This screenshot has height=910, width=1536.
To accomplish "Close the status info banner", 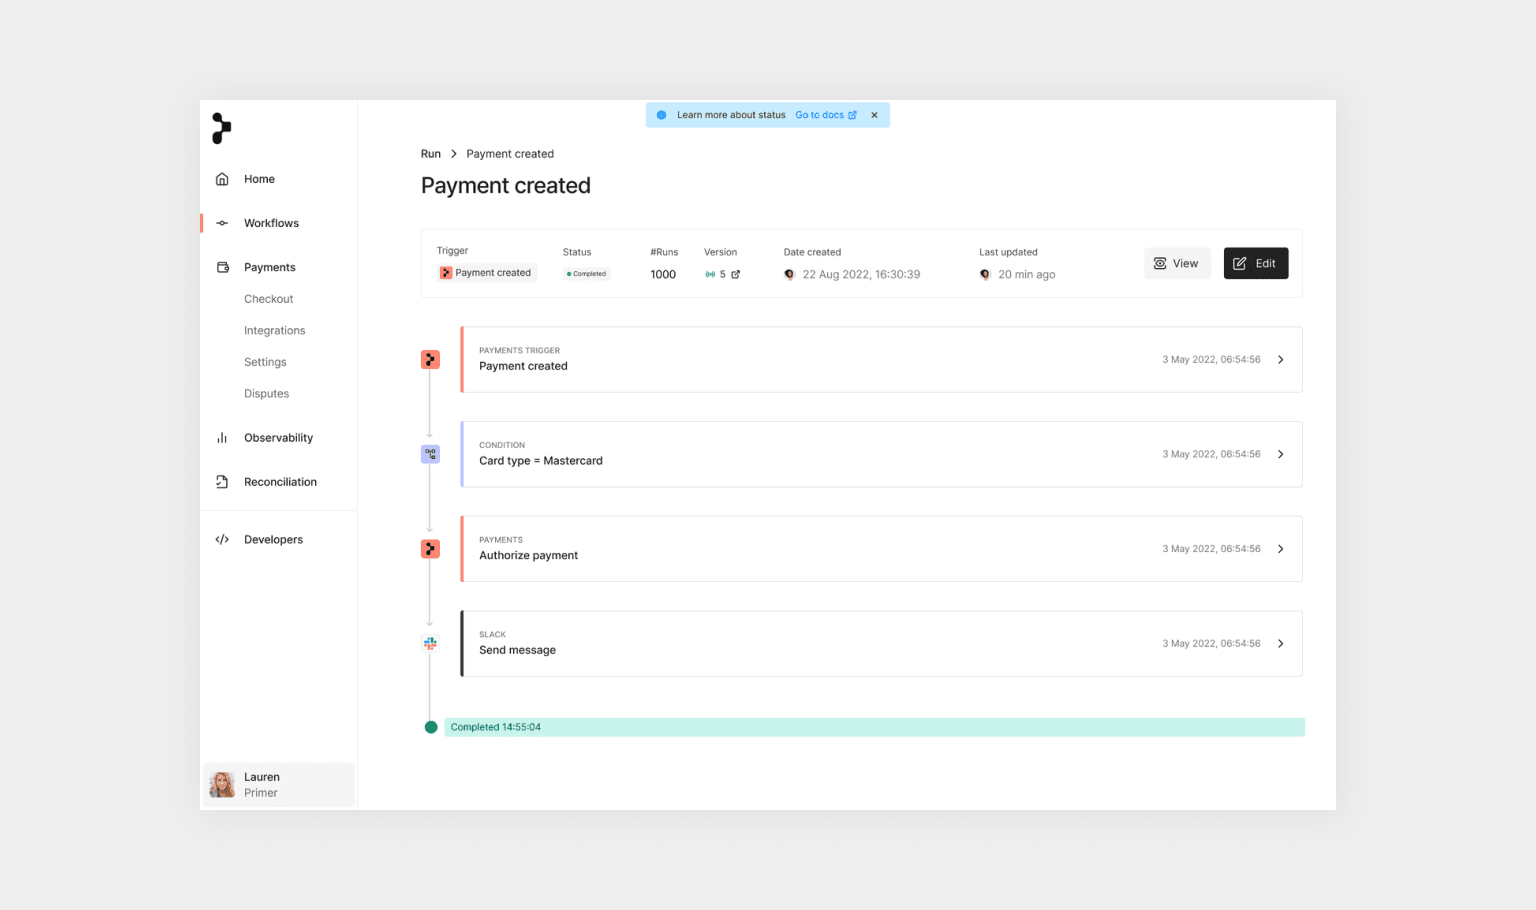I will tap(874, 115).
